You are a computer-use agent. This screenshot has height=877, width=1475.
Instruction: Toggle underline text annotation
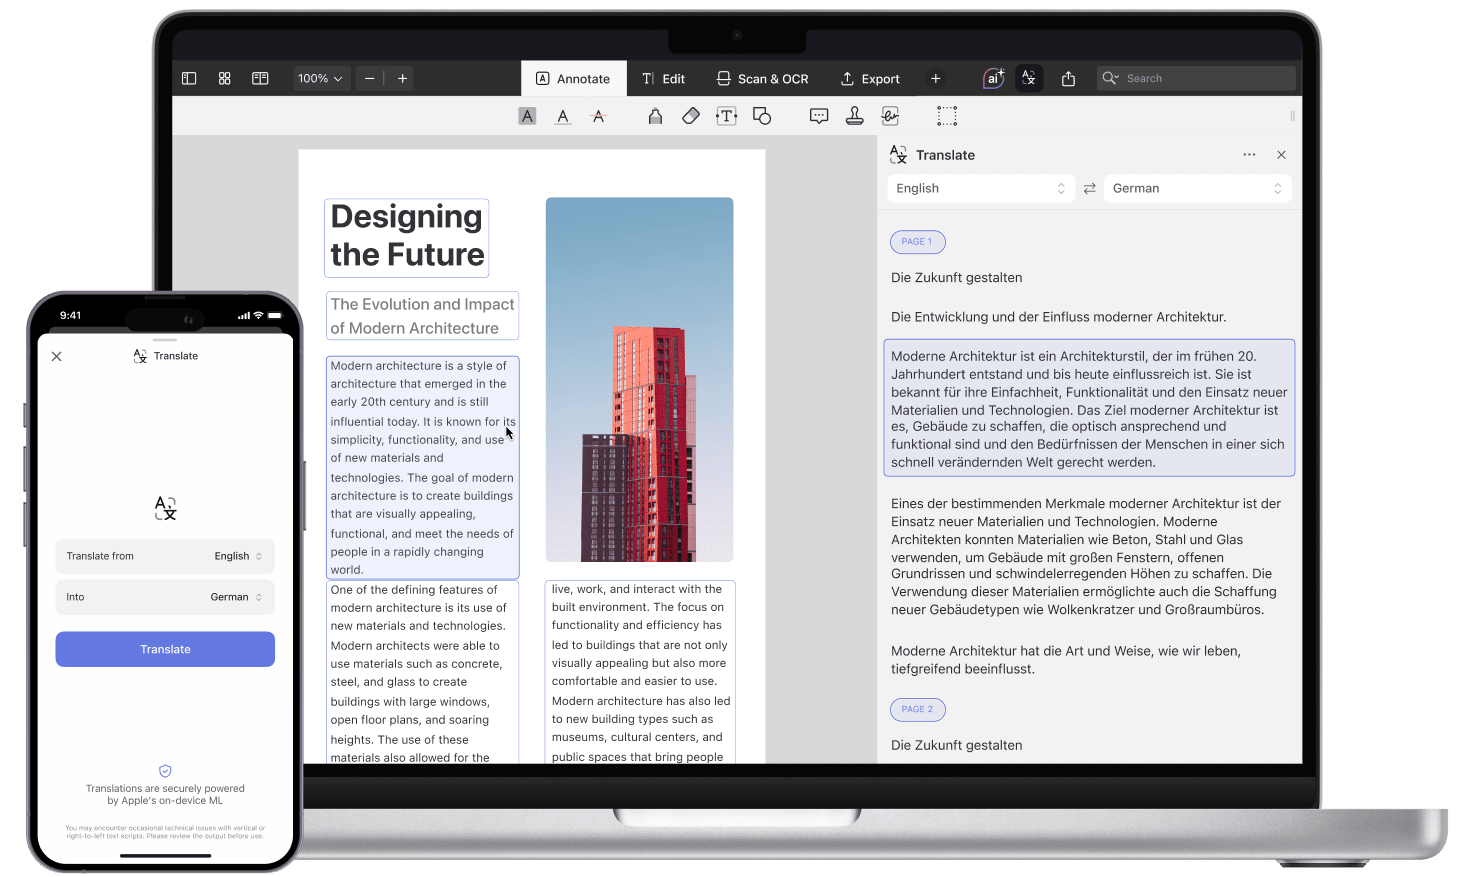pos(563,116)
